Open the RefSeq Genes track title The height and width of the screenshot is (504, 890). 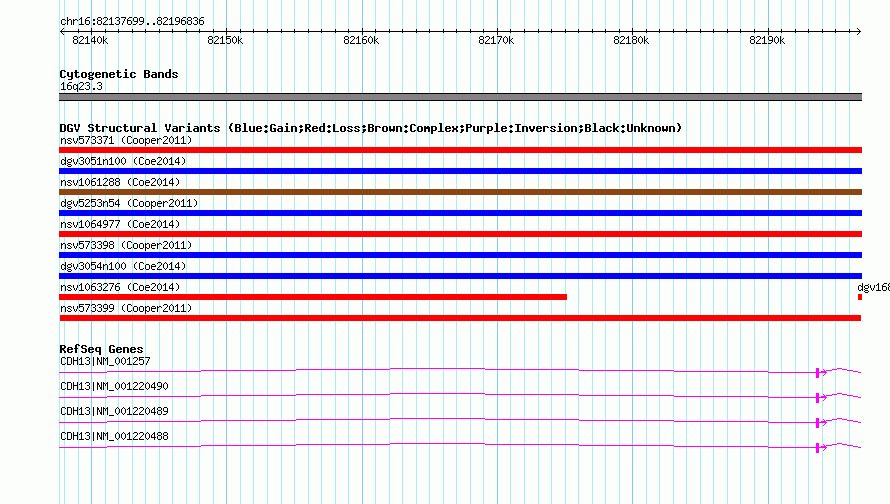click(102, 349)
